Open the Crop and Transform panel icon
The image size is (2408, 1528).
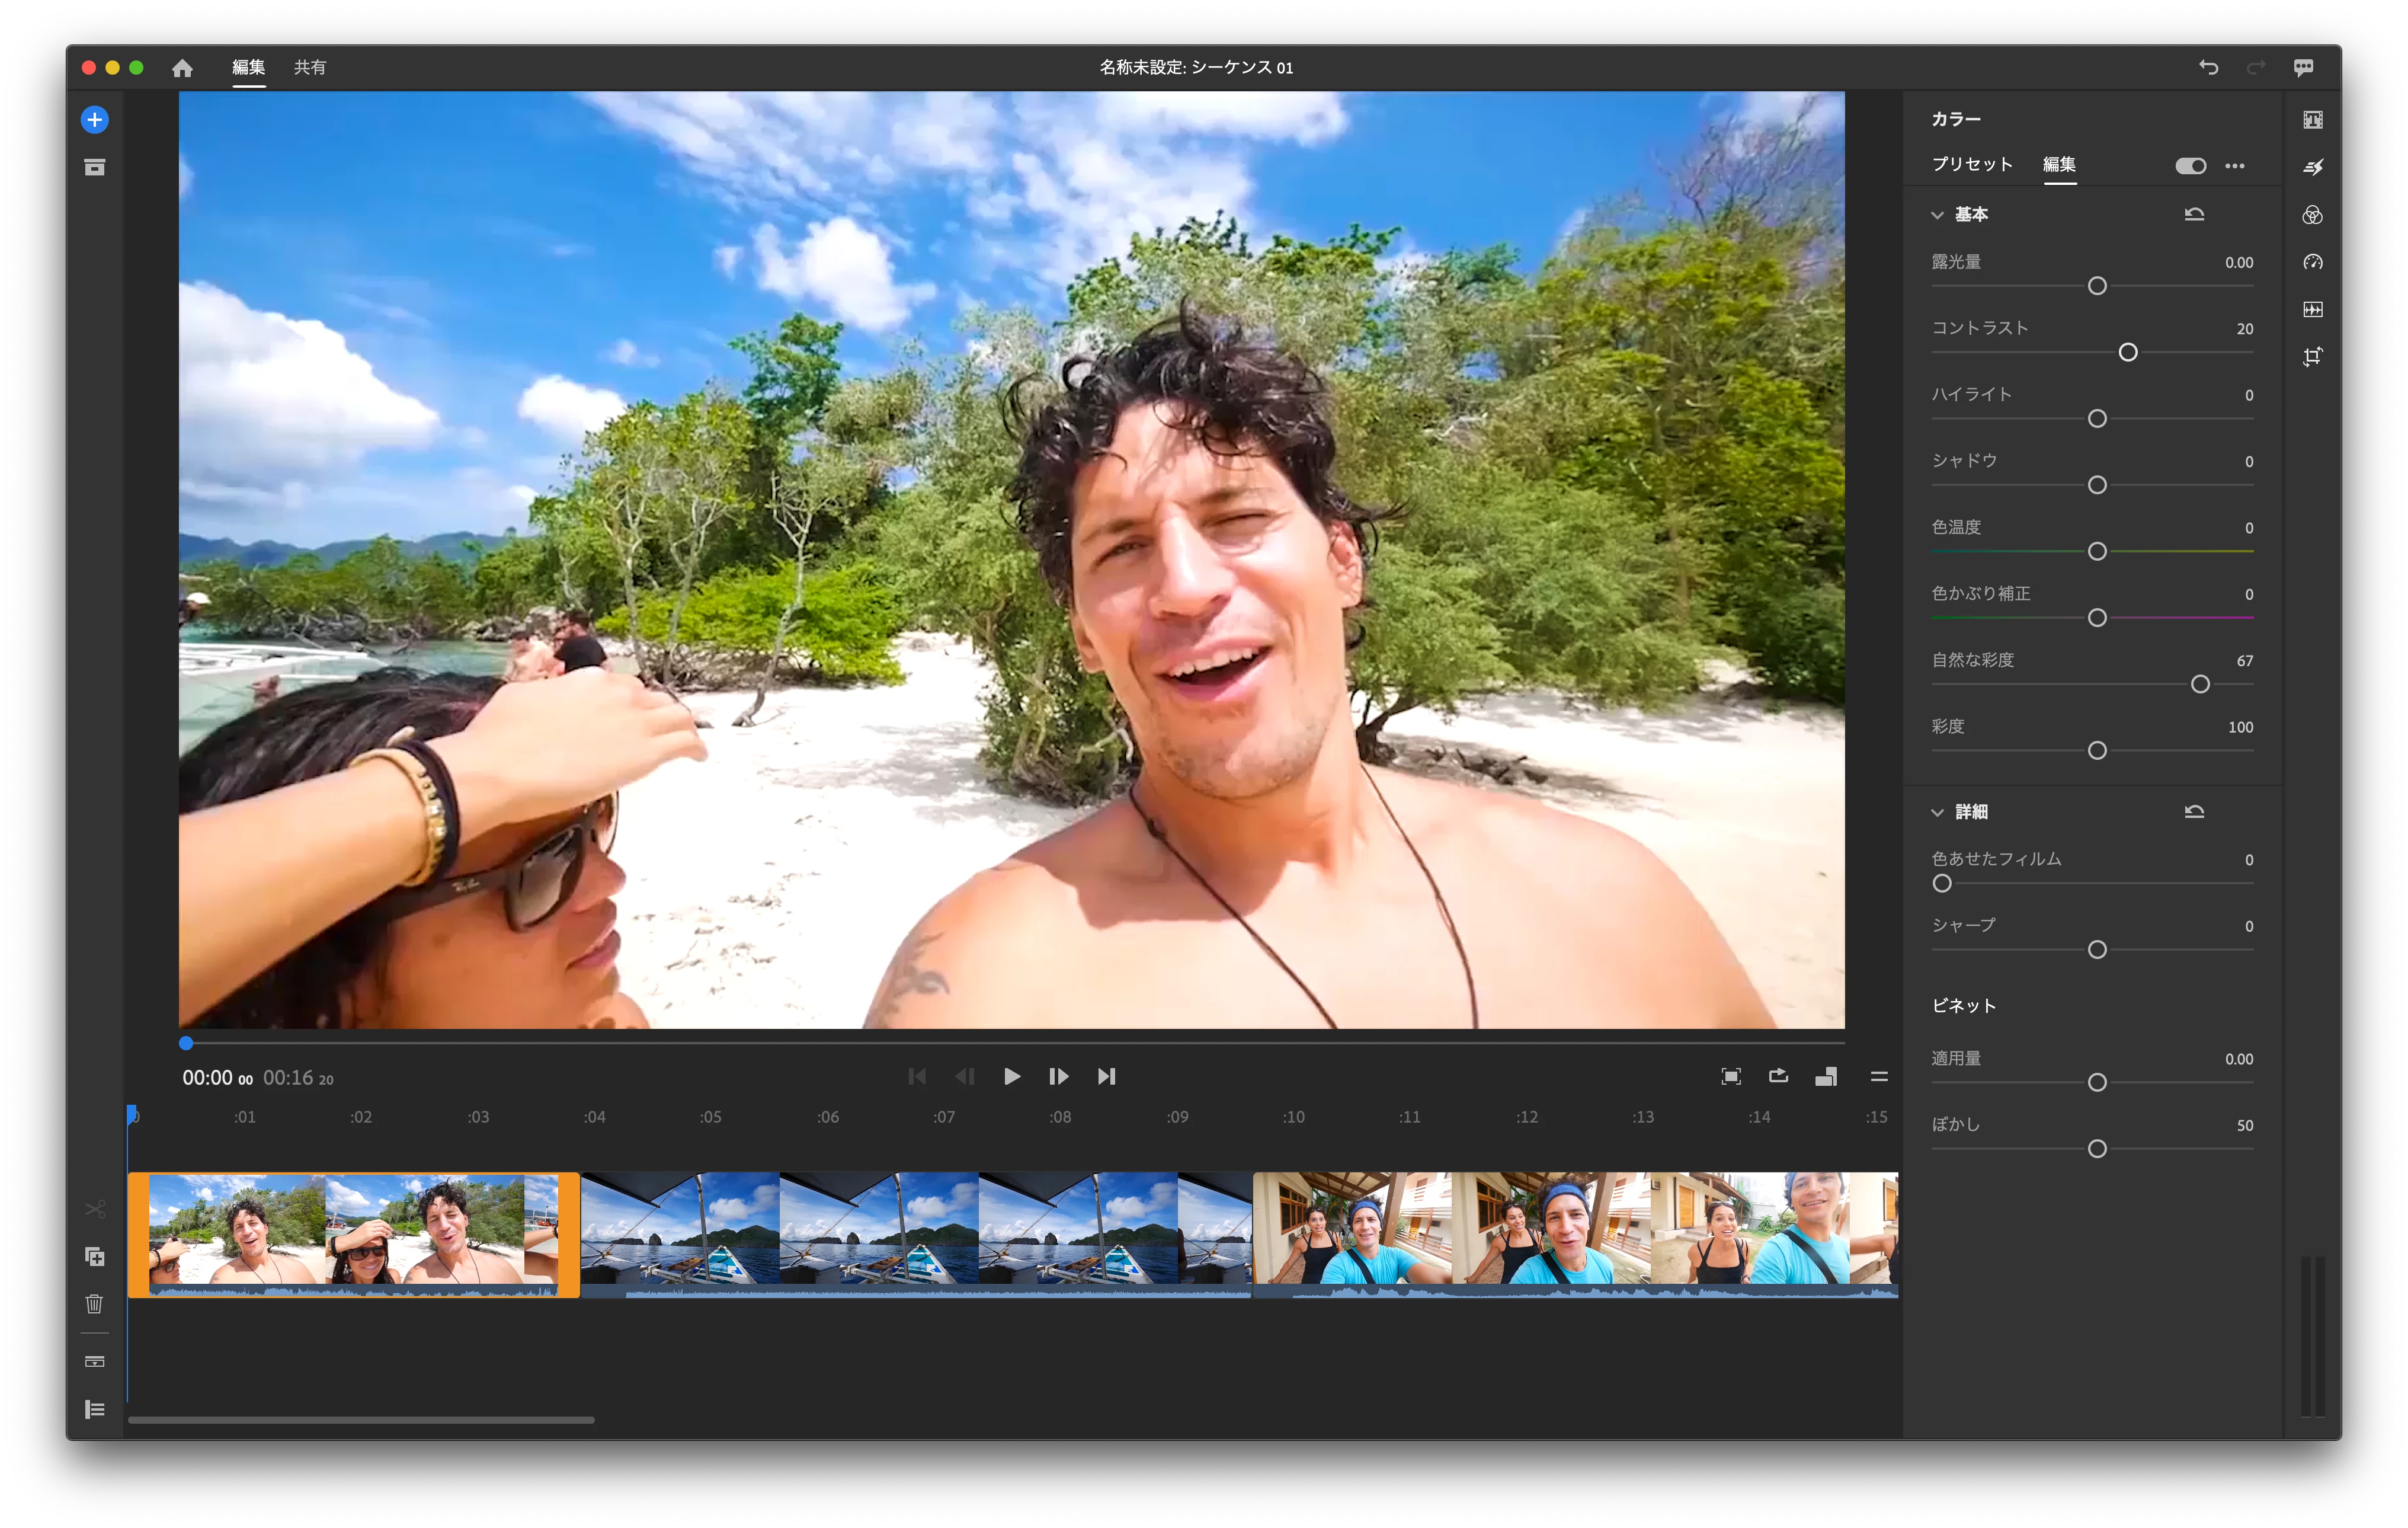2312,357
